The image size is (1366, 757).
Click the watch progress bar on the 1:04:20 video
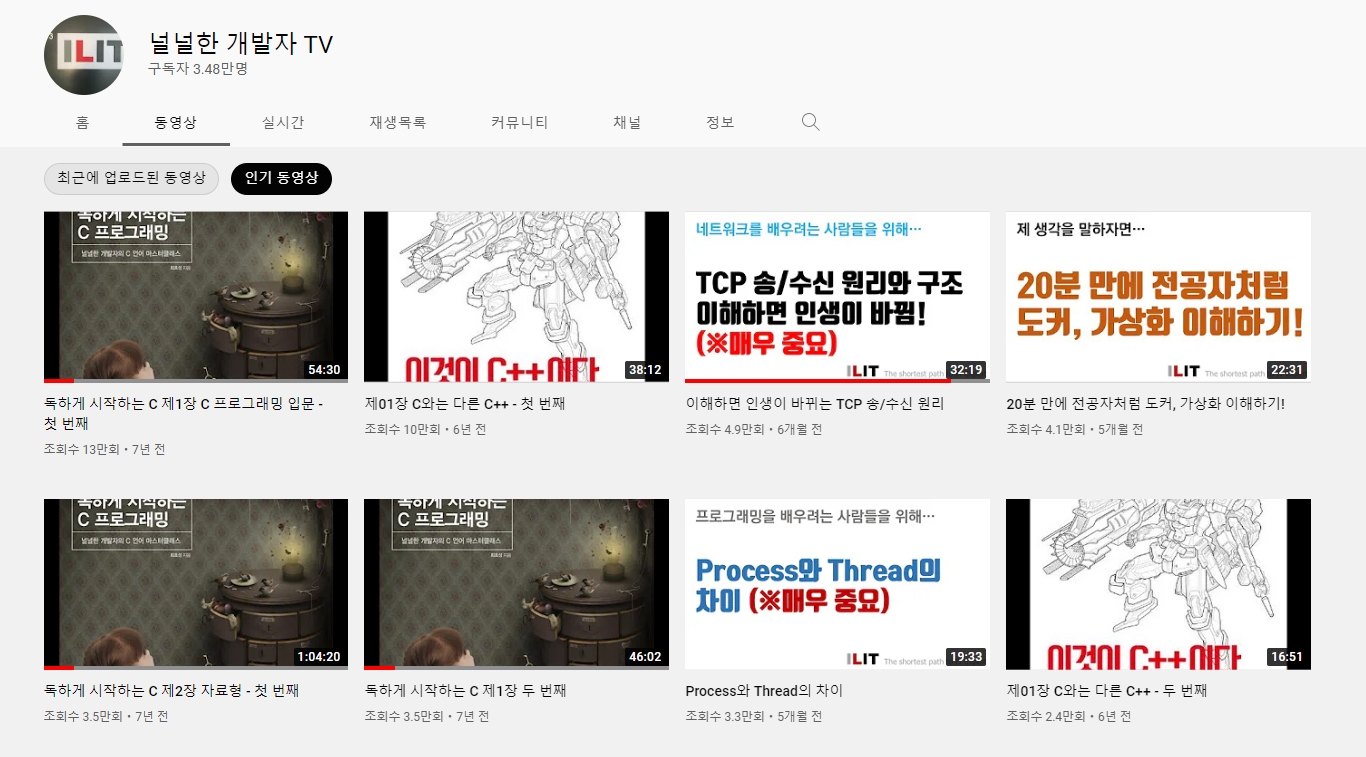(x=196, y=668)
